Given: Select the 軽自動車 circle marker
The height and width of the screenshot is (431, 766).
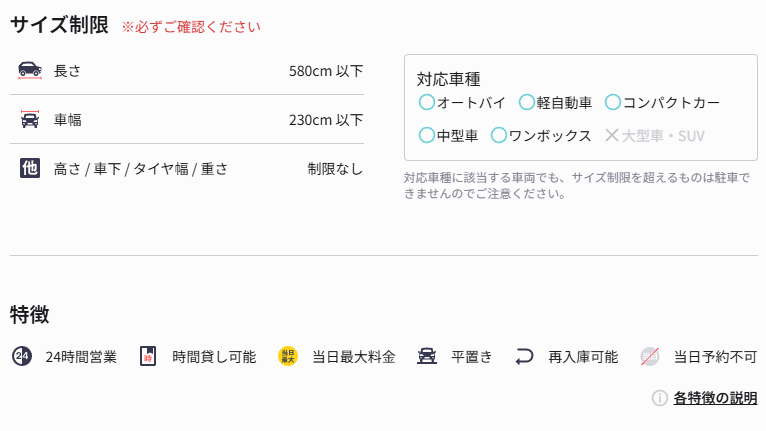Looking at the screenshot, I should [526, 102].
